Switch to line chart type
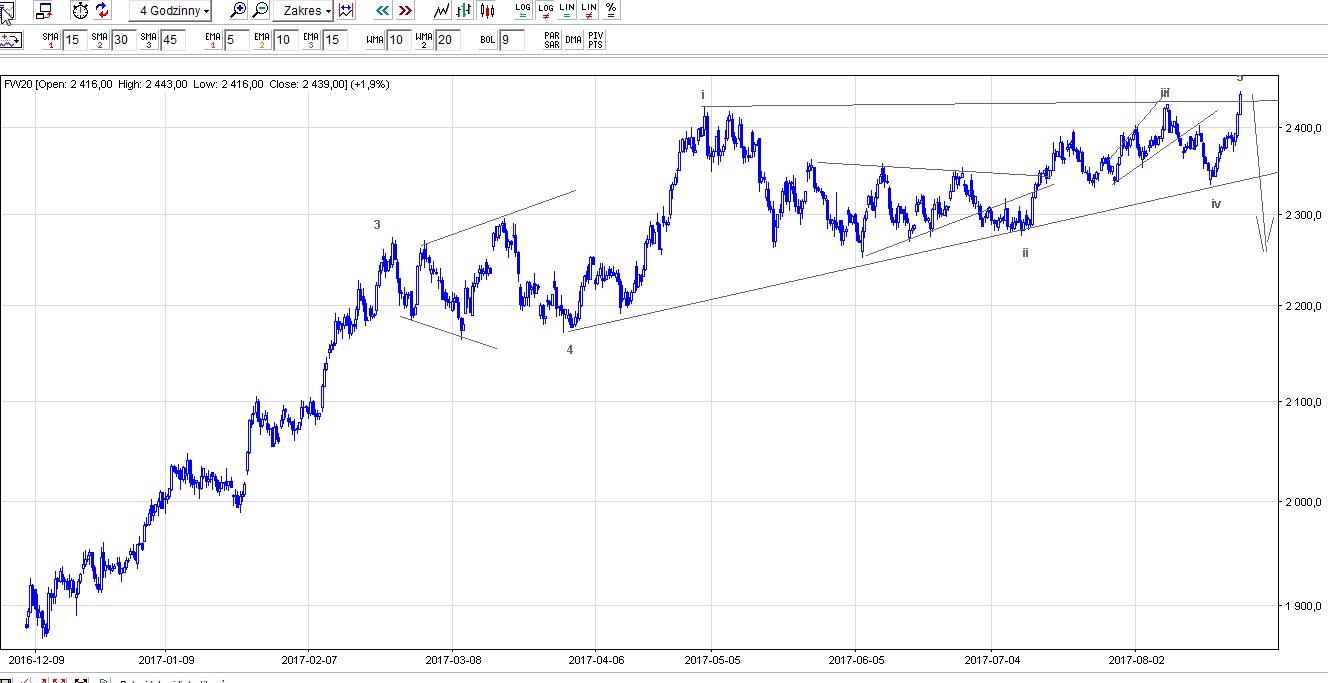The width and height of the screenshot is (1328, 683). [x=441, y=11]
